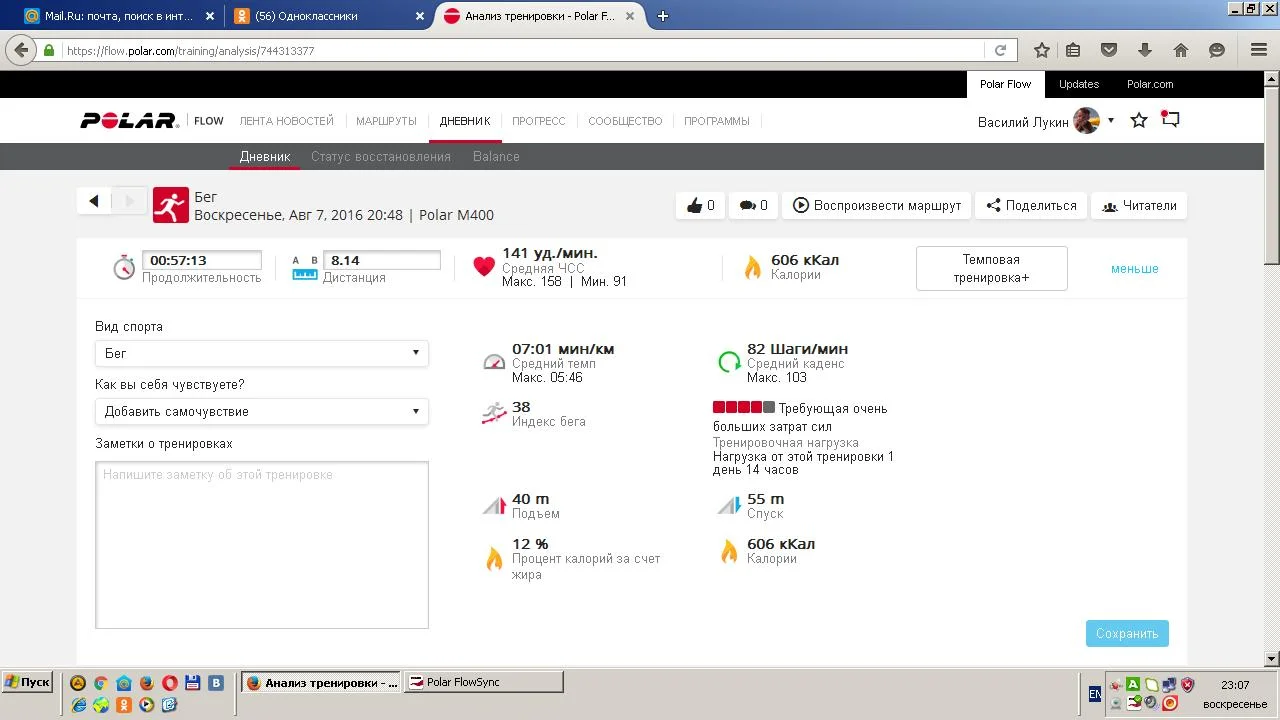
Task: Click the stopwatch duration icon
Action: pyautogui.click(x=124, y=267)
